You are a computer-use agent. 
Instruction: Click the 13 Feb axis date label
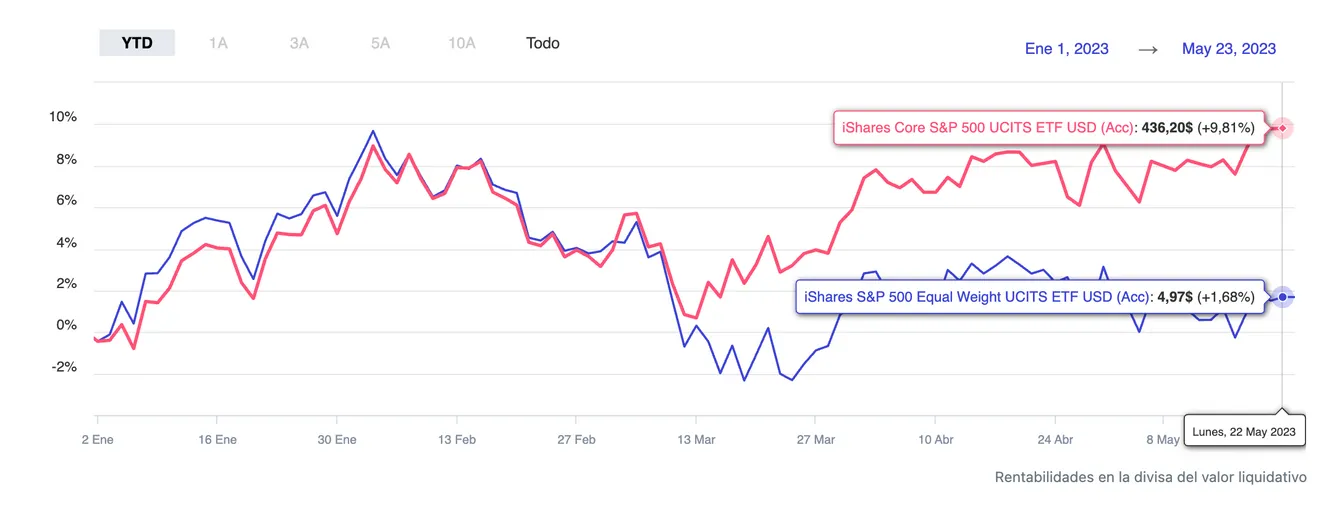click(457, 440)
